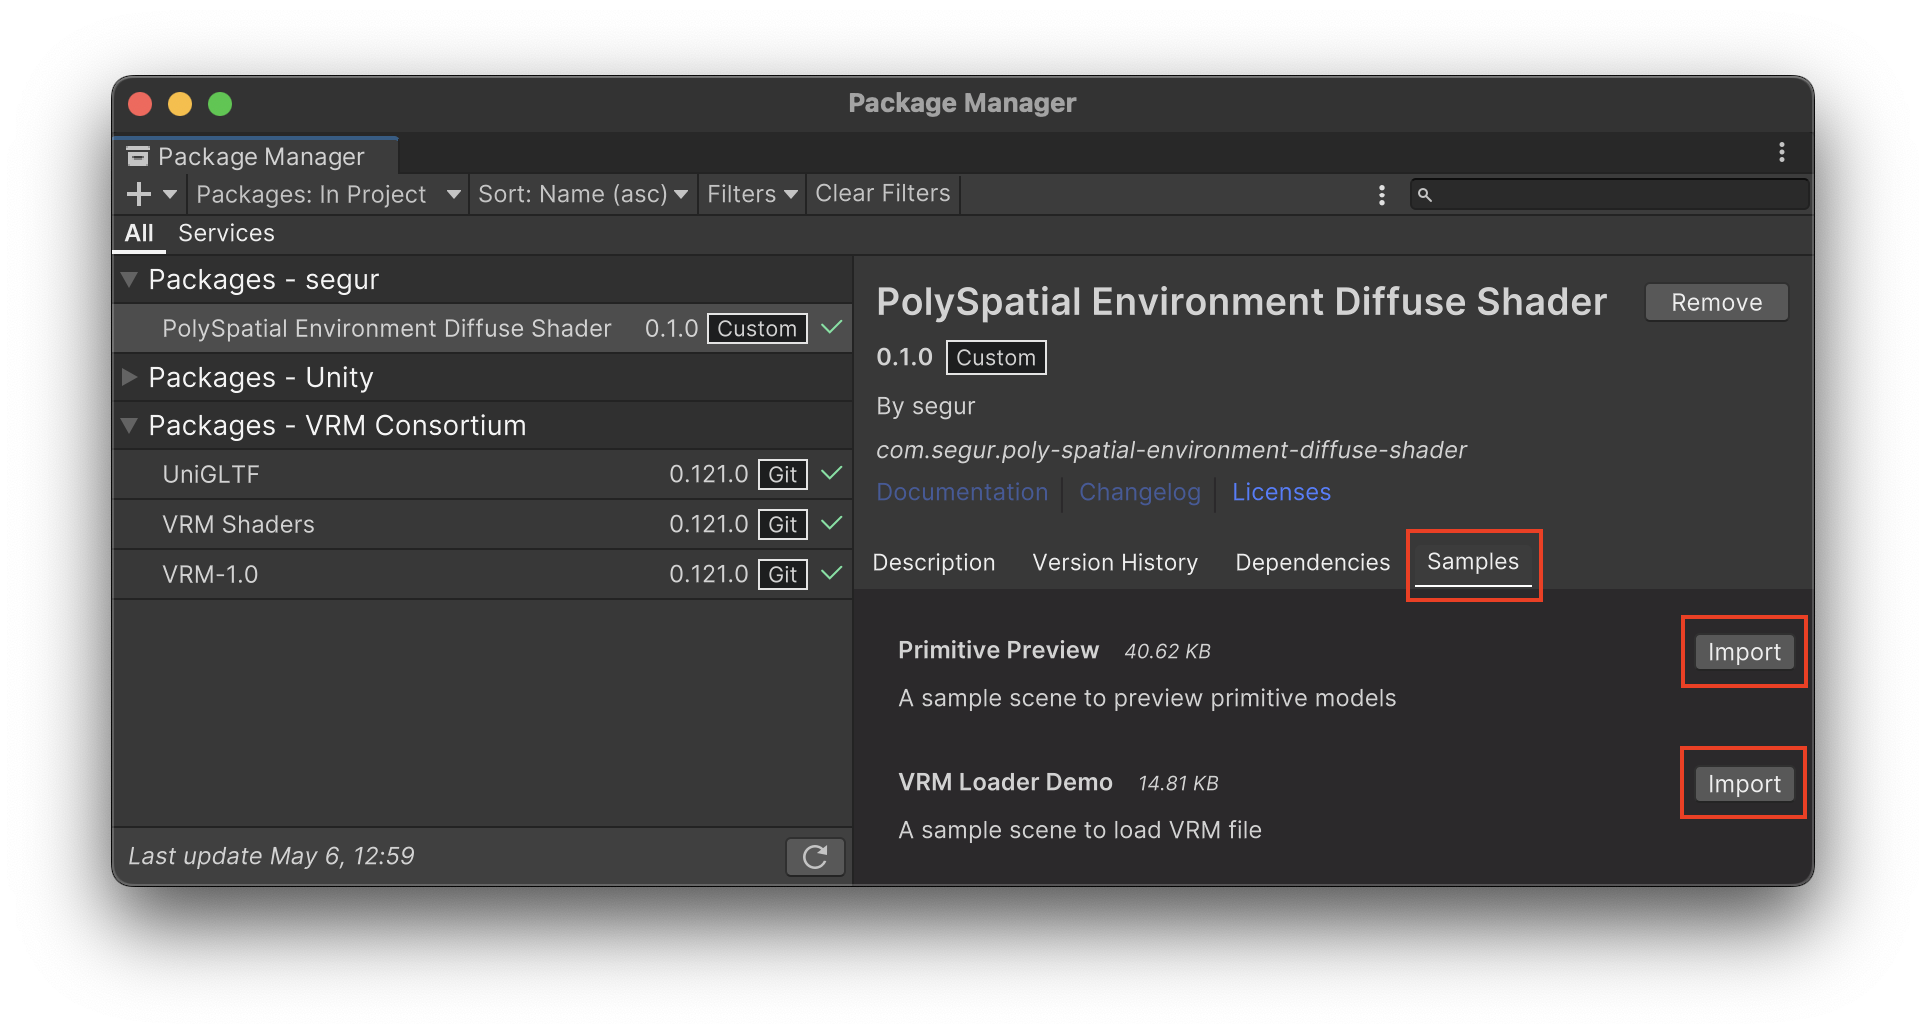Collapse the Packages - VRM Consortium group
This screenshot has width=1926, height=1034.
(x=129, y=425)
